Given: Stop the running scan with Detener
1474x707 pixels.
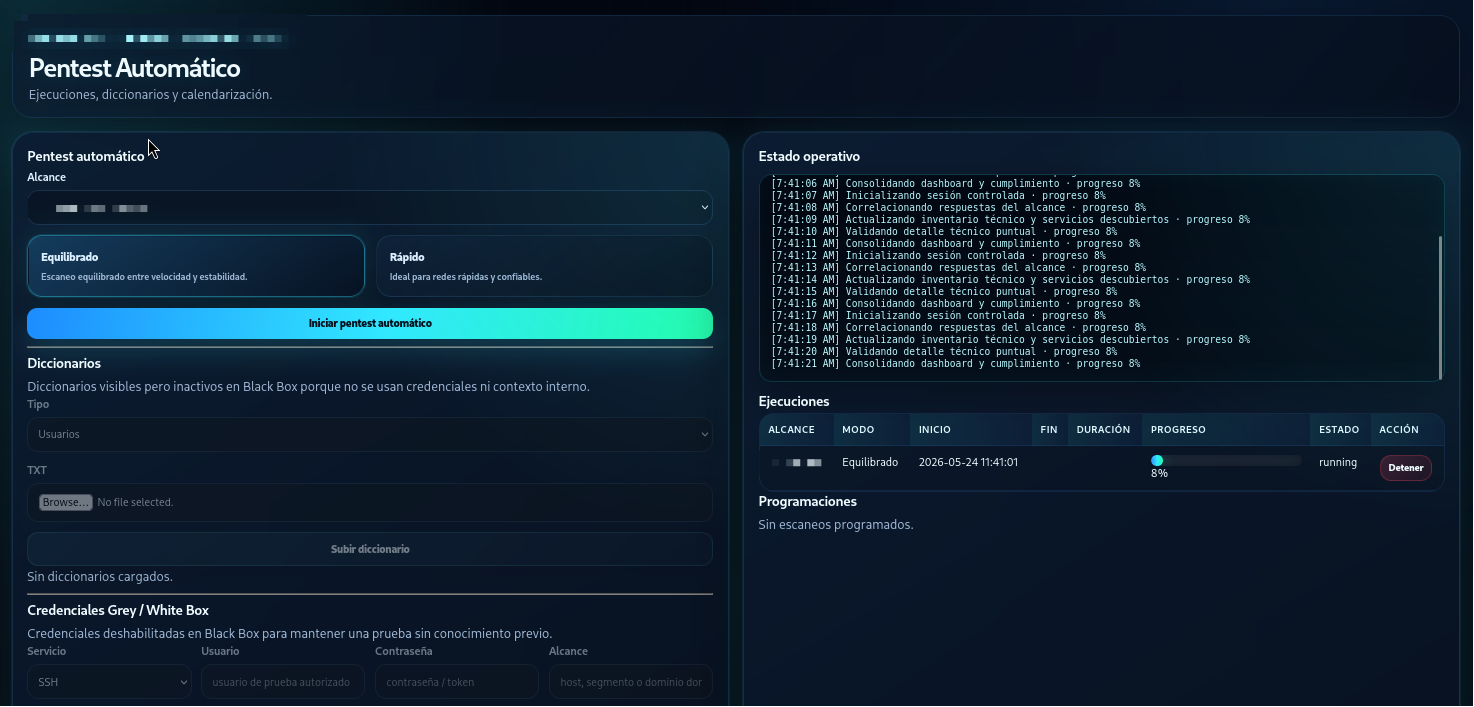Looking at the screenshot, I should [x=1406, y=468].
